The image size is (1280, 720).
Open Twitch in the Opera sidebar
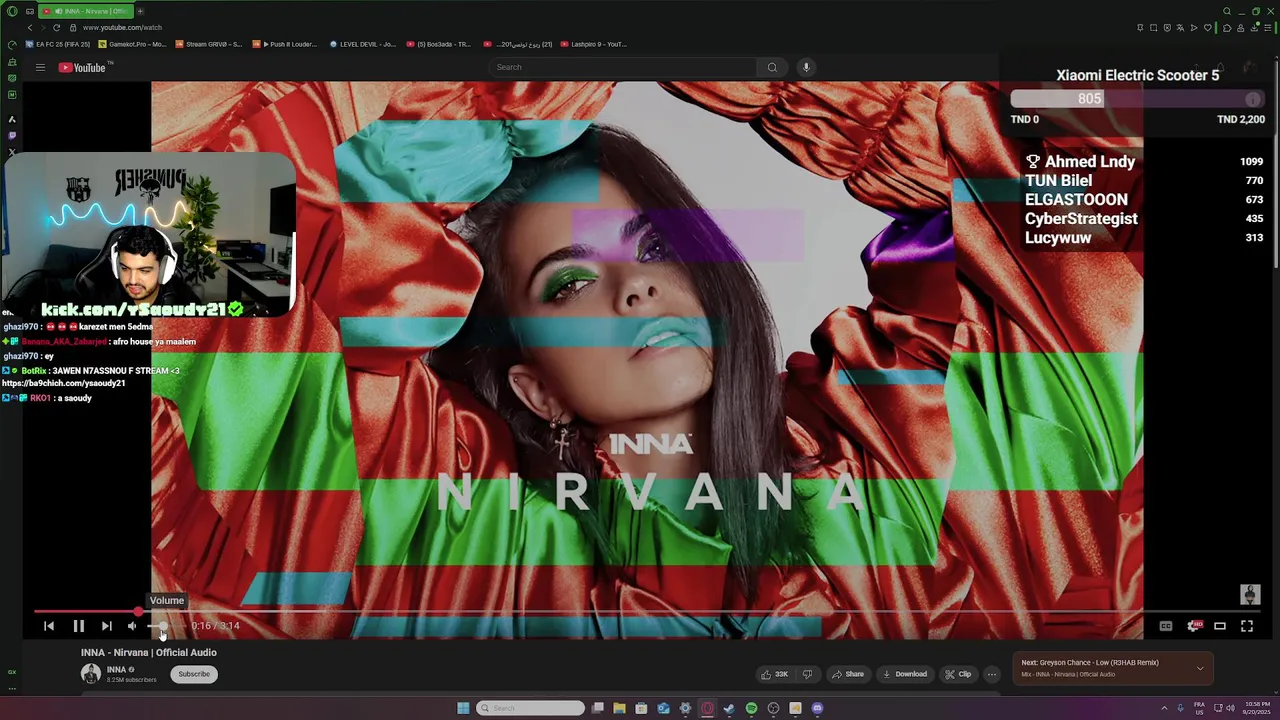[12, 135]
